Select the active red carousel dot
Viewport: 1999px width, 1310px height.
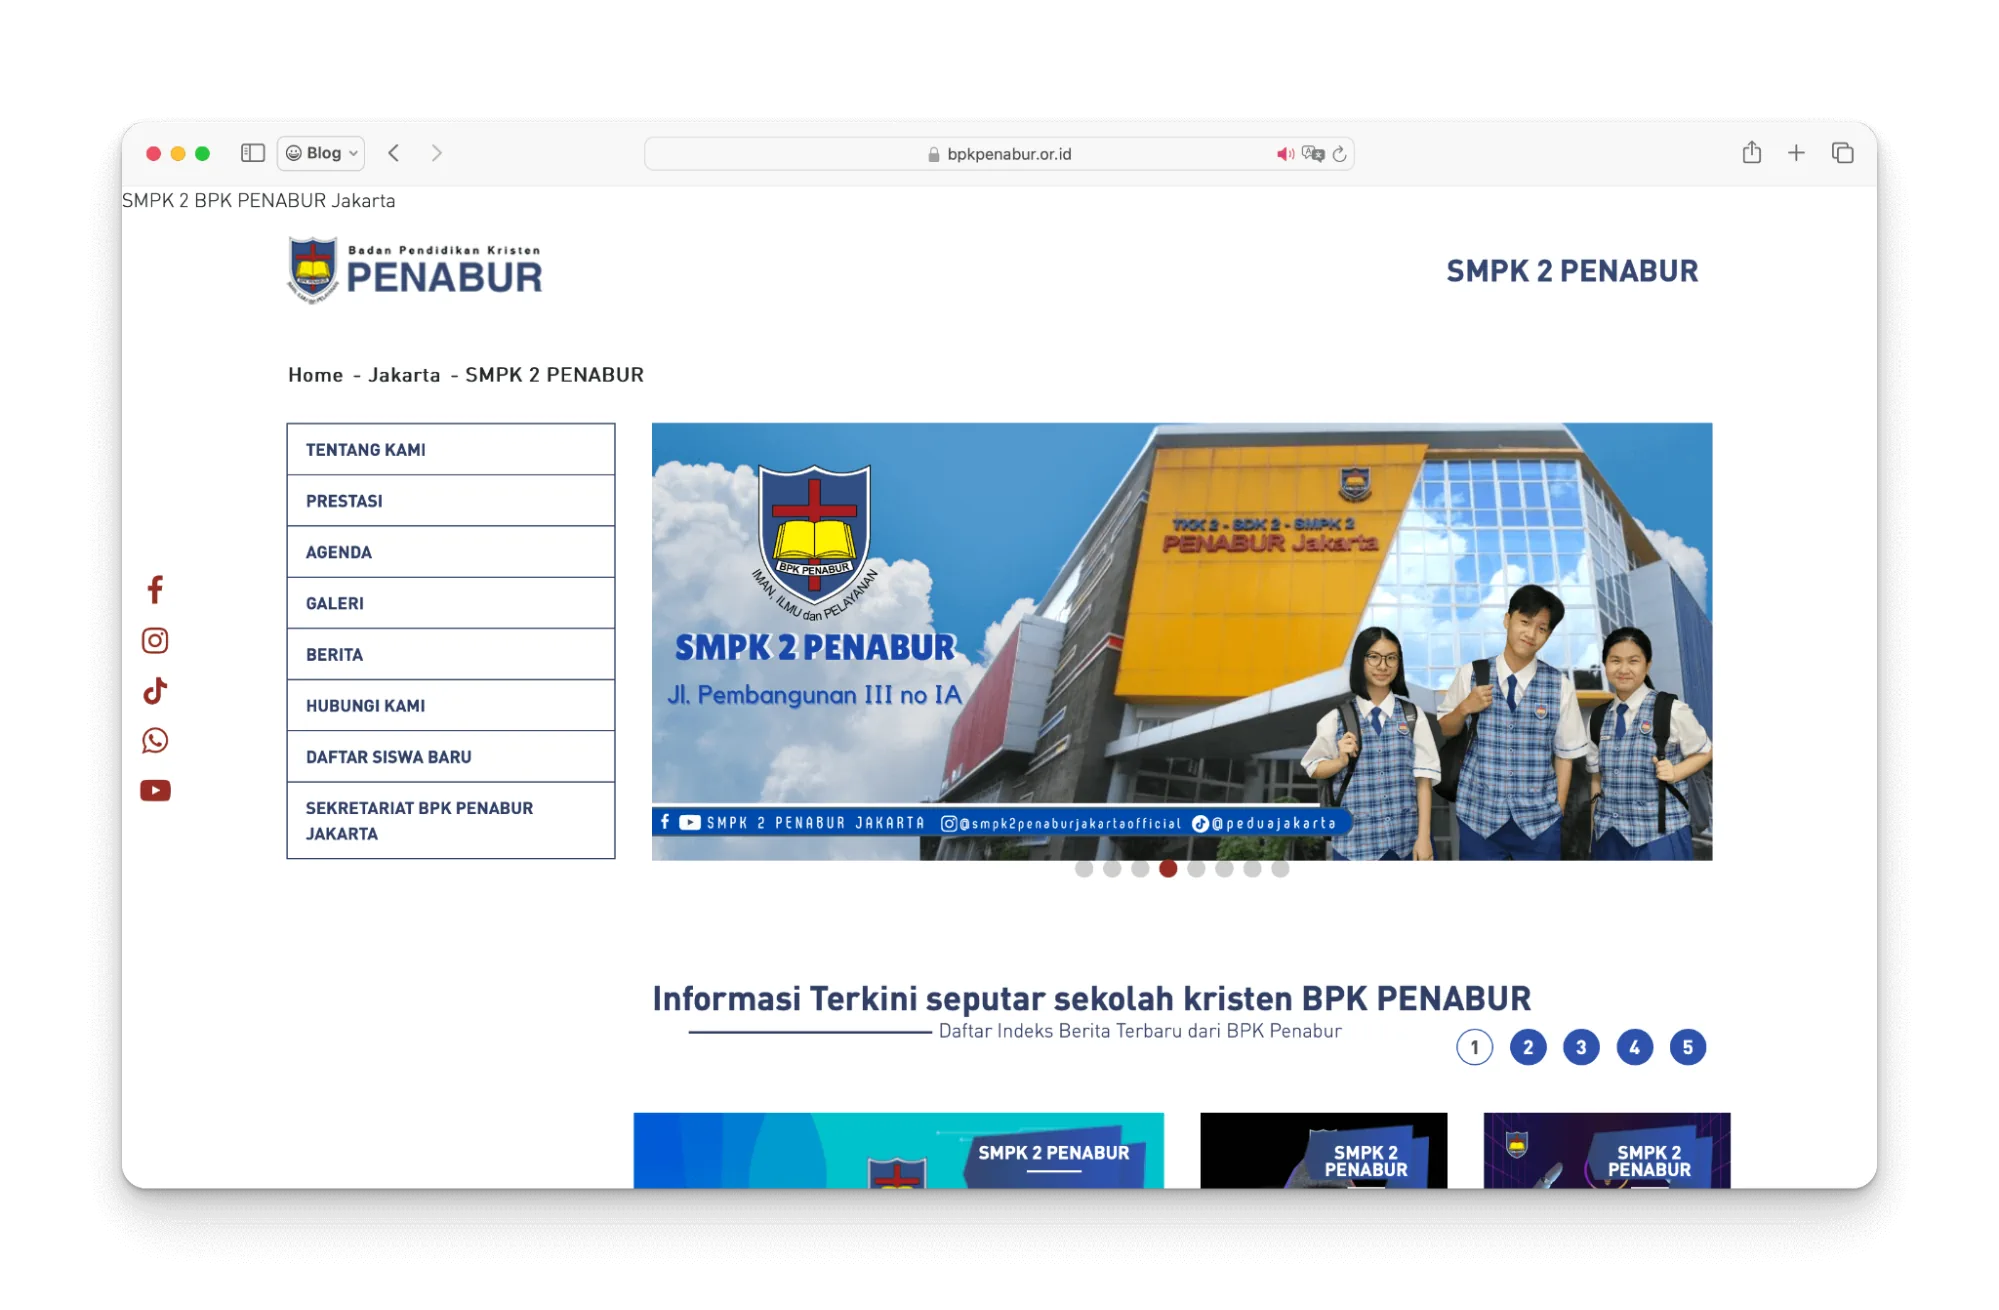tap(1168, 869)
